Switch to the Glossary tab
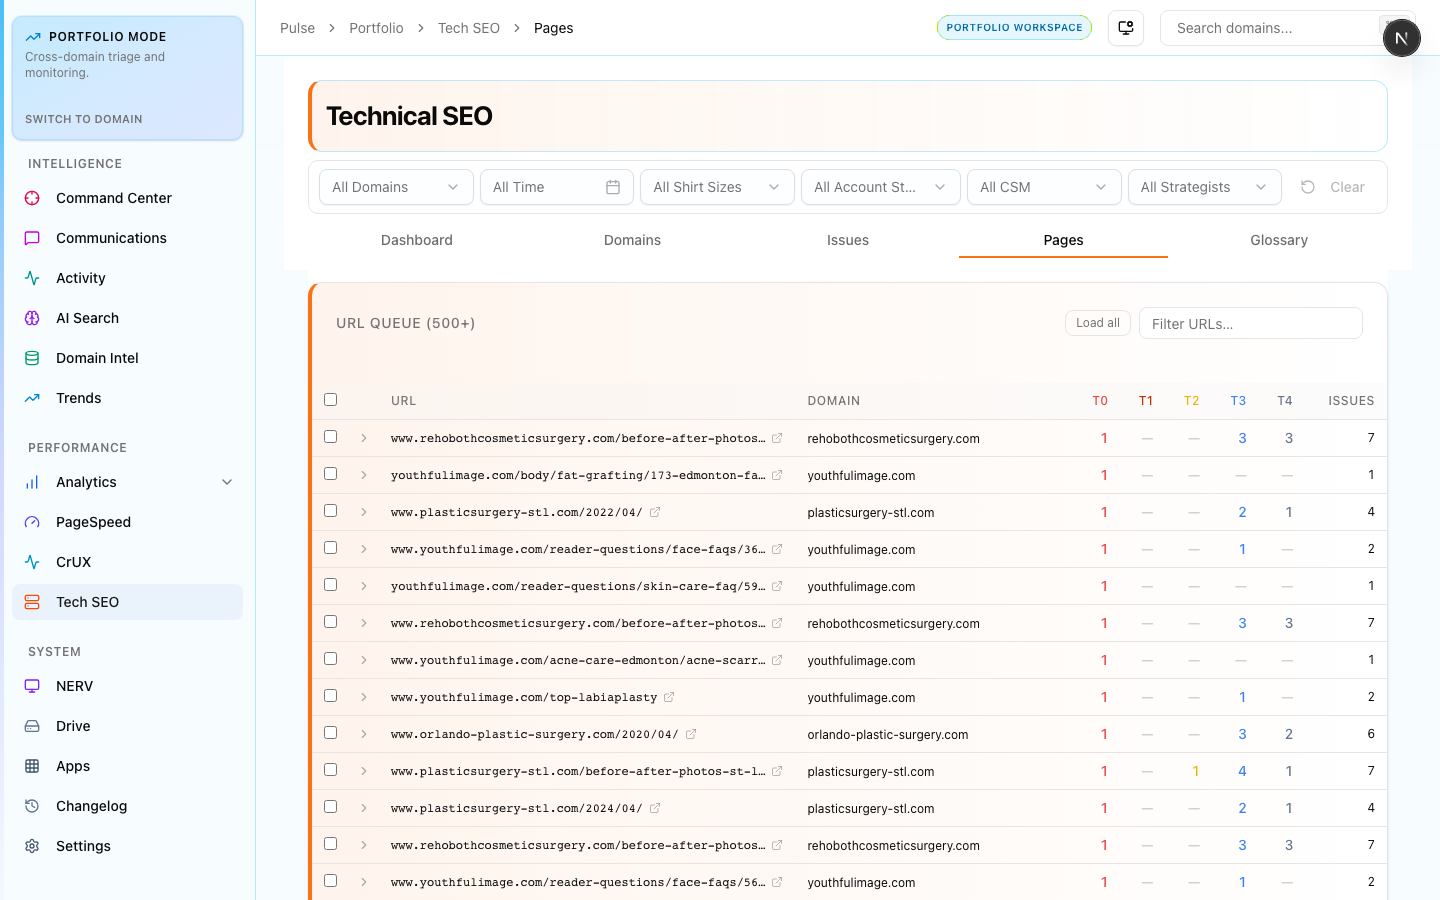The image size is (1440, 900). pos(1278,240)
